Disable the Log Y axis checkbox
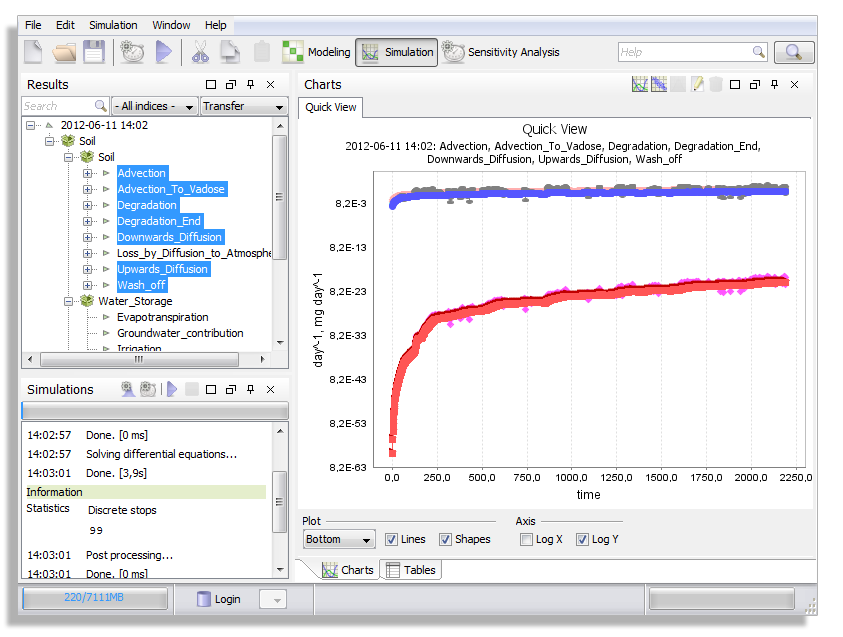This screenshot has height=637, width=843. click(582, 539)
